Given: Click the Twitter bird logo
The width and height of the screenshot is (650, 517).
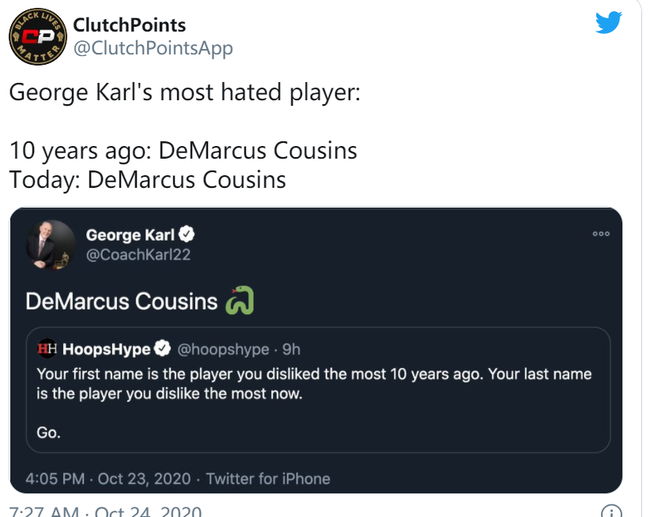Looking at the screenshot, I should [609, 23].
